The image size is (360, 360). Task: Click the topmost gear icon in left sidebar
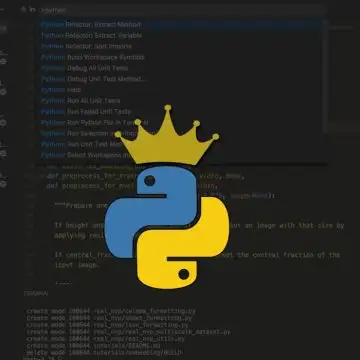point(3,62)
